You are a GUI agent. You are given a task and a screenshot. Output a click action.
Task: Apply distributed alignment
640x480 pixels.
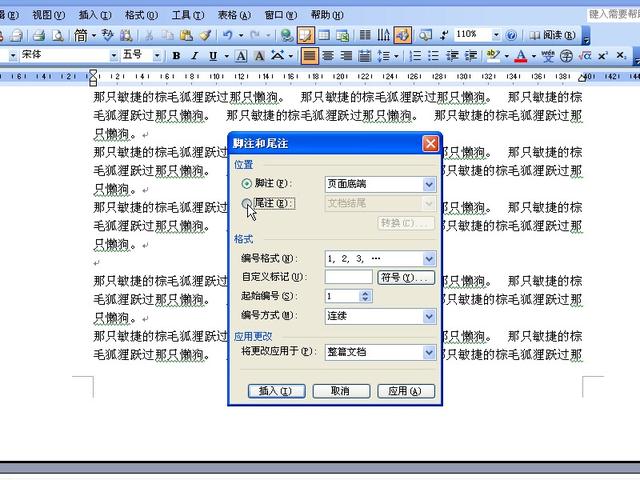point(364,56)
